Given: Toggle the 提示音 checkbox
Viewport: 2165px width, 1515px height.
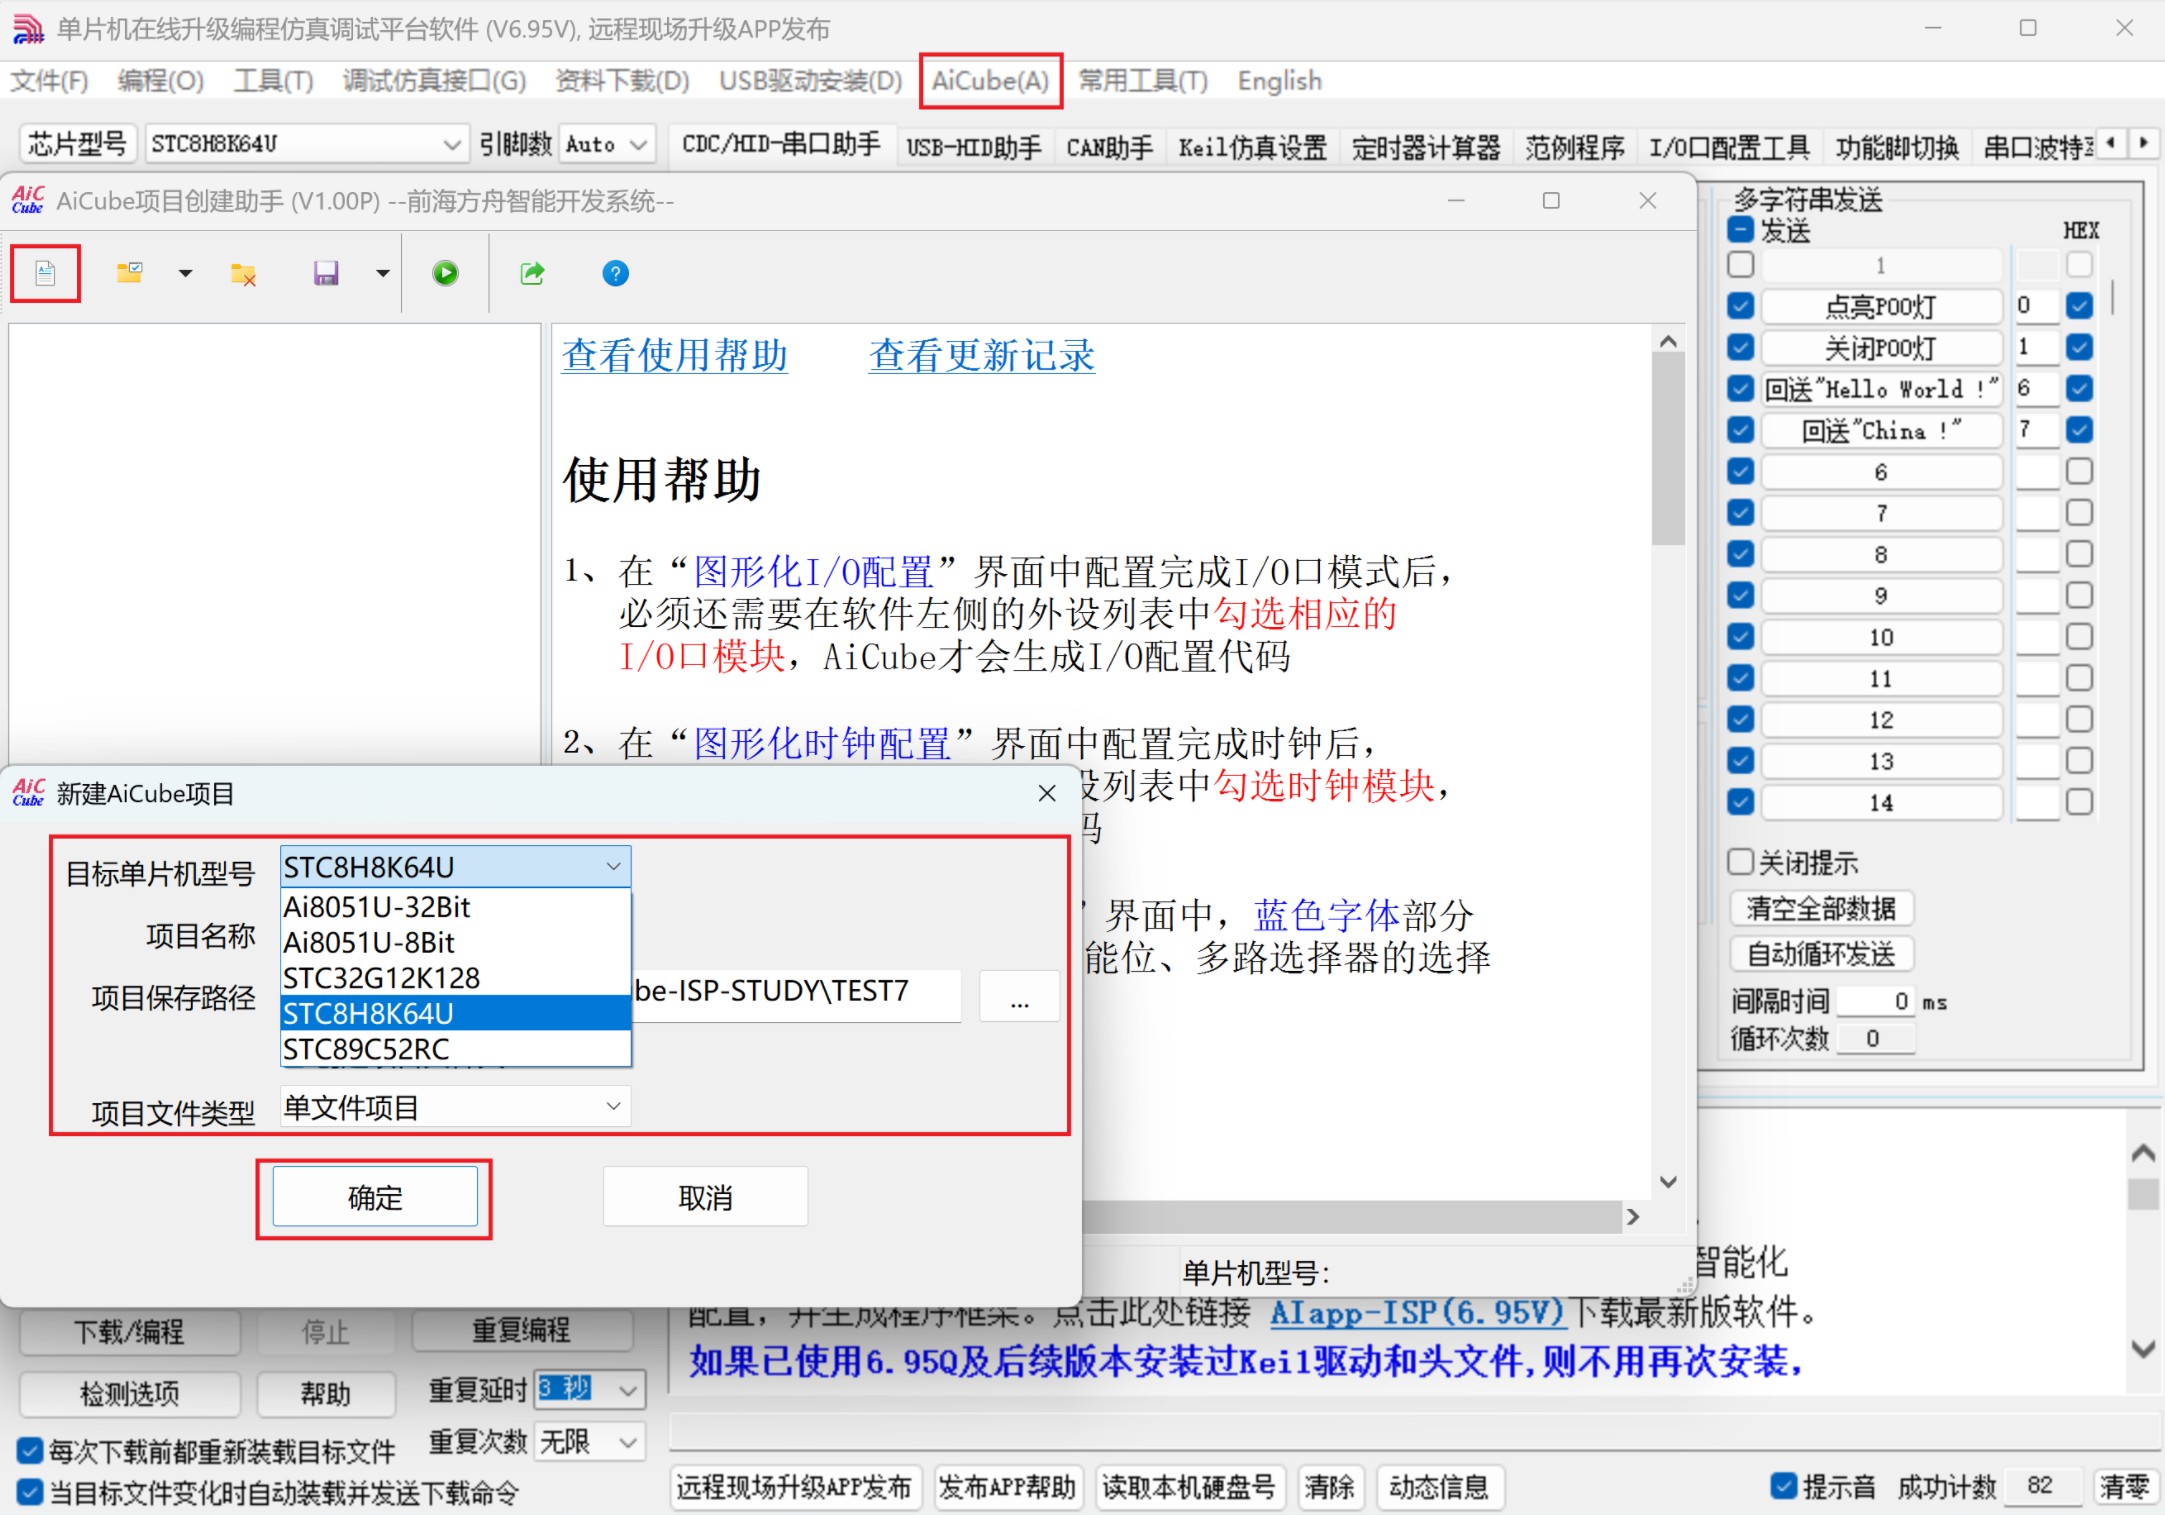Looking at the screenshot, I should point(1783,1486).
